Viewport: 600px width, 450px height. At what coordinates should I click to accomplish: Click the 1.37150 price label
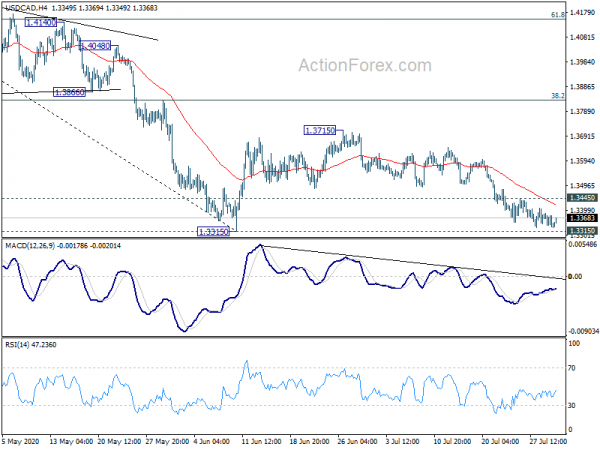[320, 130]
